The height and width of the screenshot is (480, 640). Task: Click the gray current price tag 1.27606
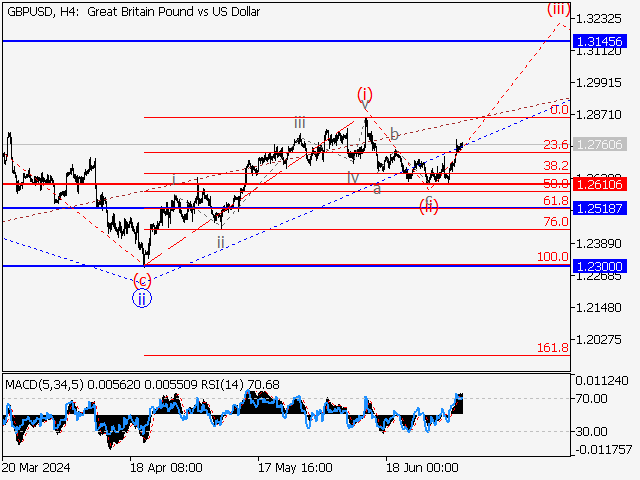pos(600,144)
